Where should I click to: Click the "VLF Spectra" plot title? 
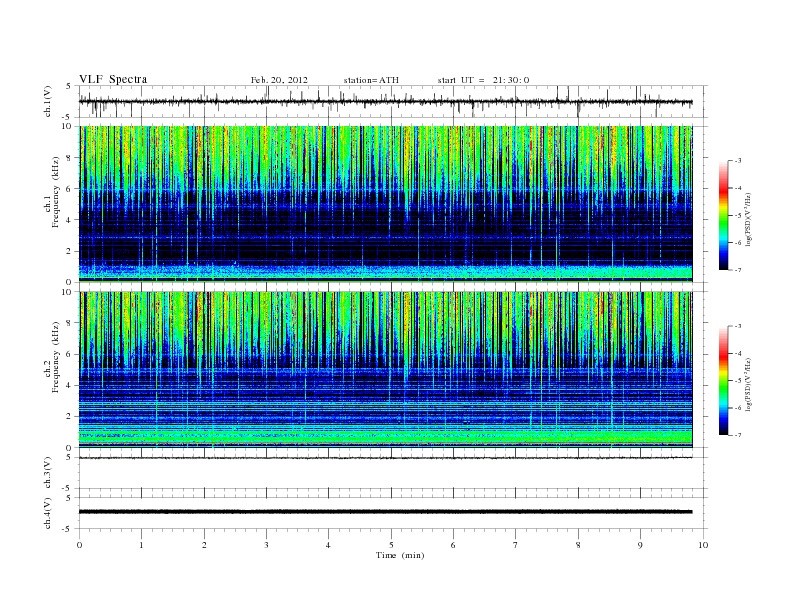(113, 79)
